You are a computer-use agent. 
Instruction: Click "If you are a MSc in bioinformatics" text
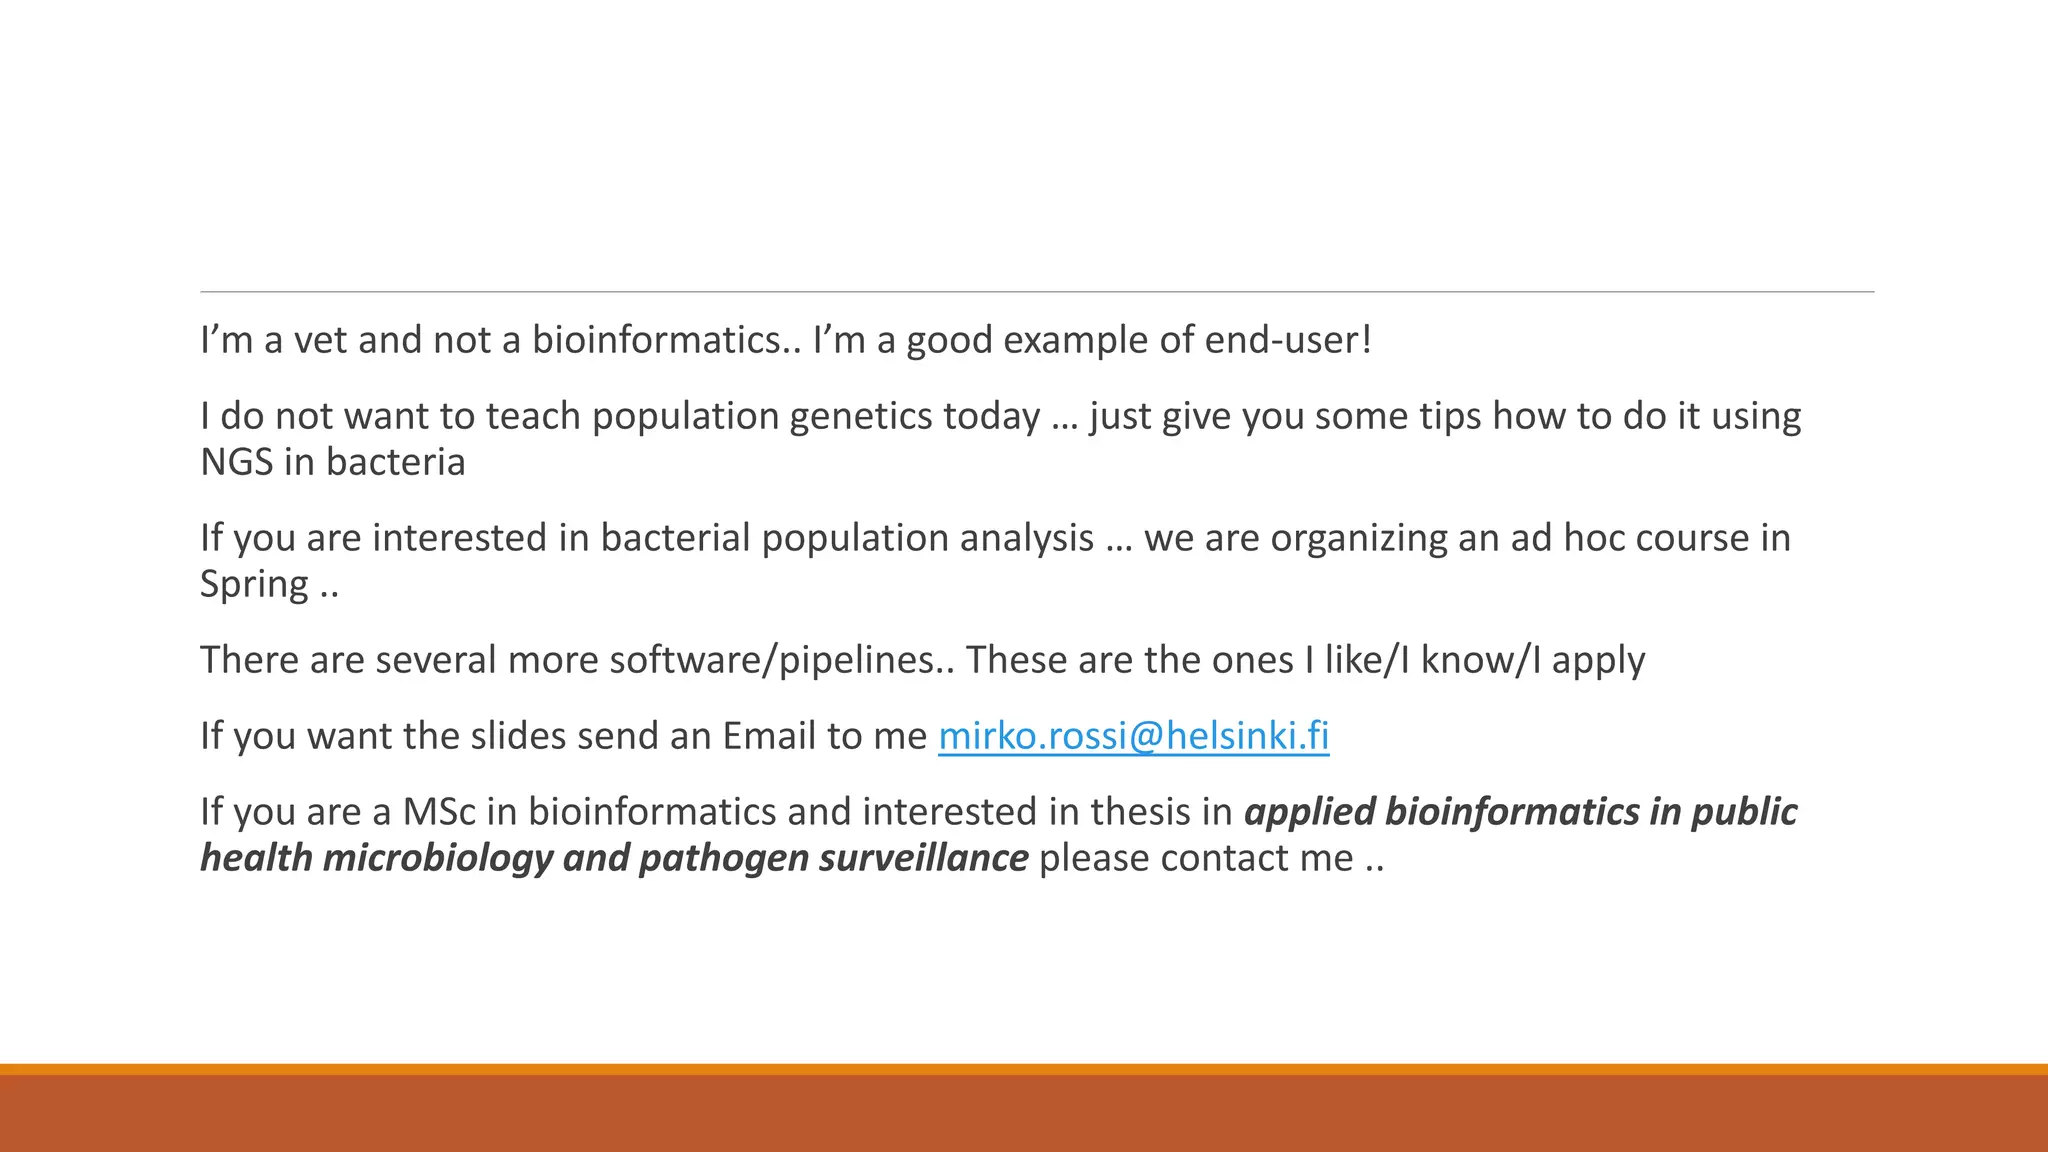[487, 811]
